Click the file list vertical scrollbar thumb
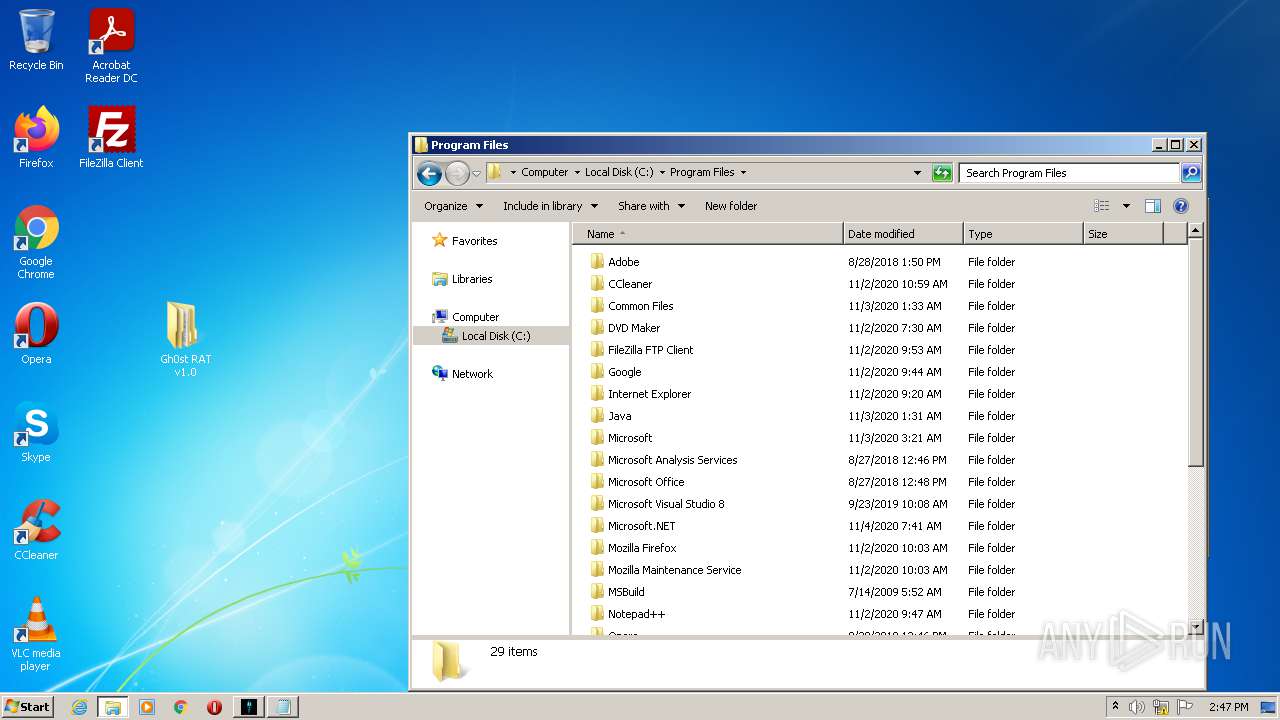The image size is (1280, 720). [1195, 351]
